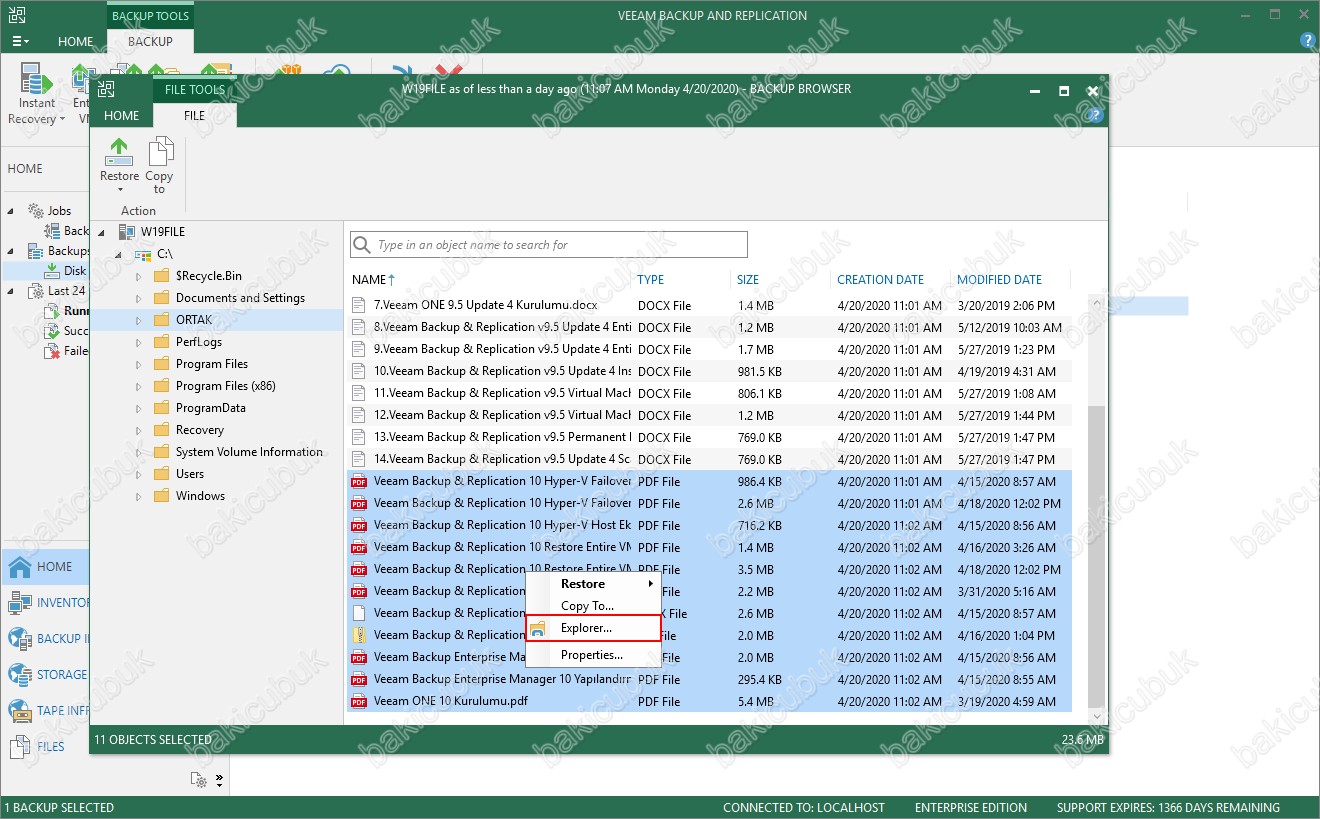This screenshot has height=819, width=1320.
Task: Choose Copy To... from the context menu
Action: tap(593, 606)
